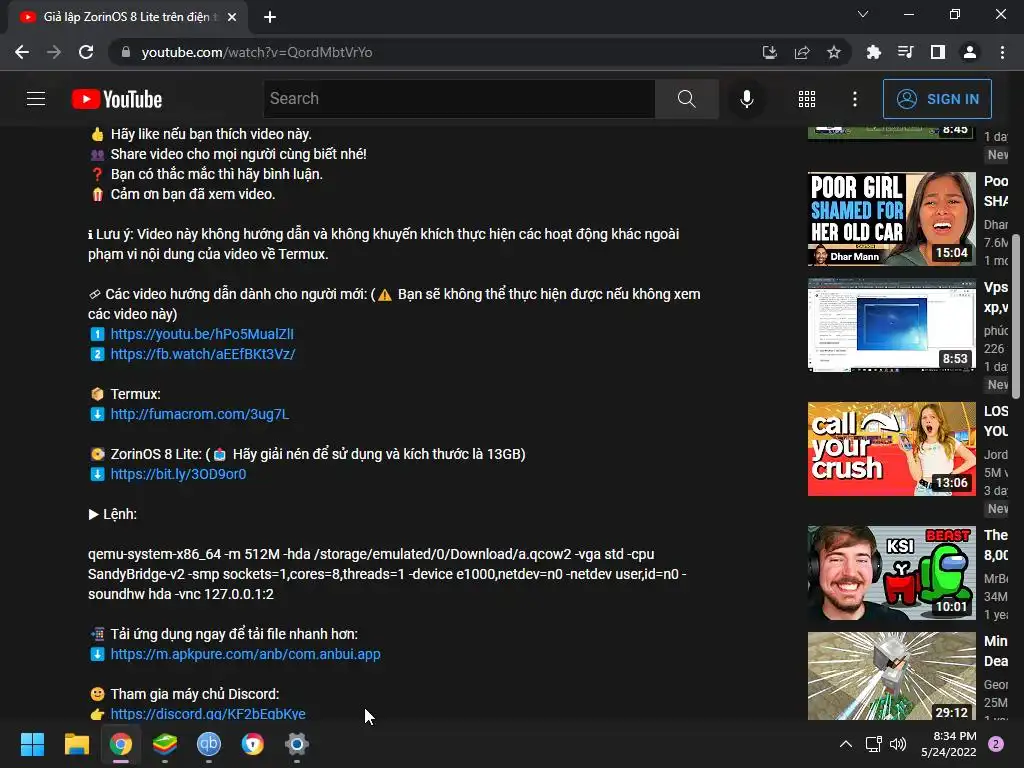The height and width of the screenshot is (768, 1024).
Task: Open the Extensions puzzle icon
Action: point(873,52)
